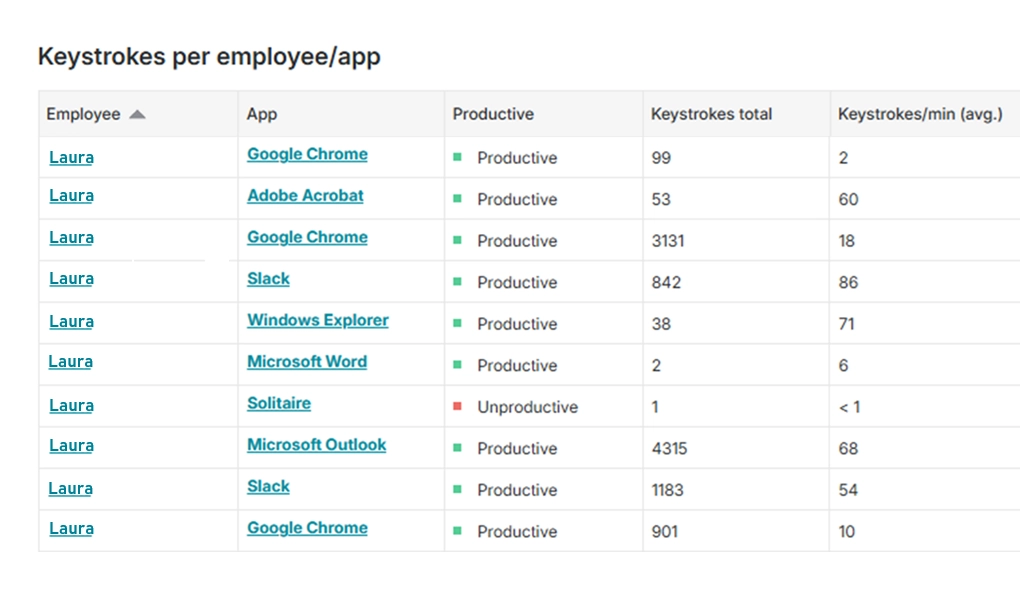The image size is (1020, 600).
Task: Select the "< 1" average in Solitaire row
Action: pyautogui.click(x=850, y=407)
